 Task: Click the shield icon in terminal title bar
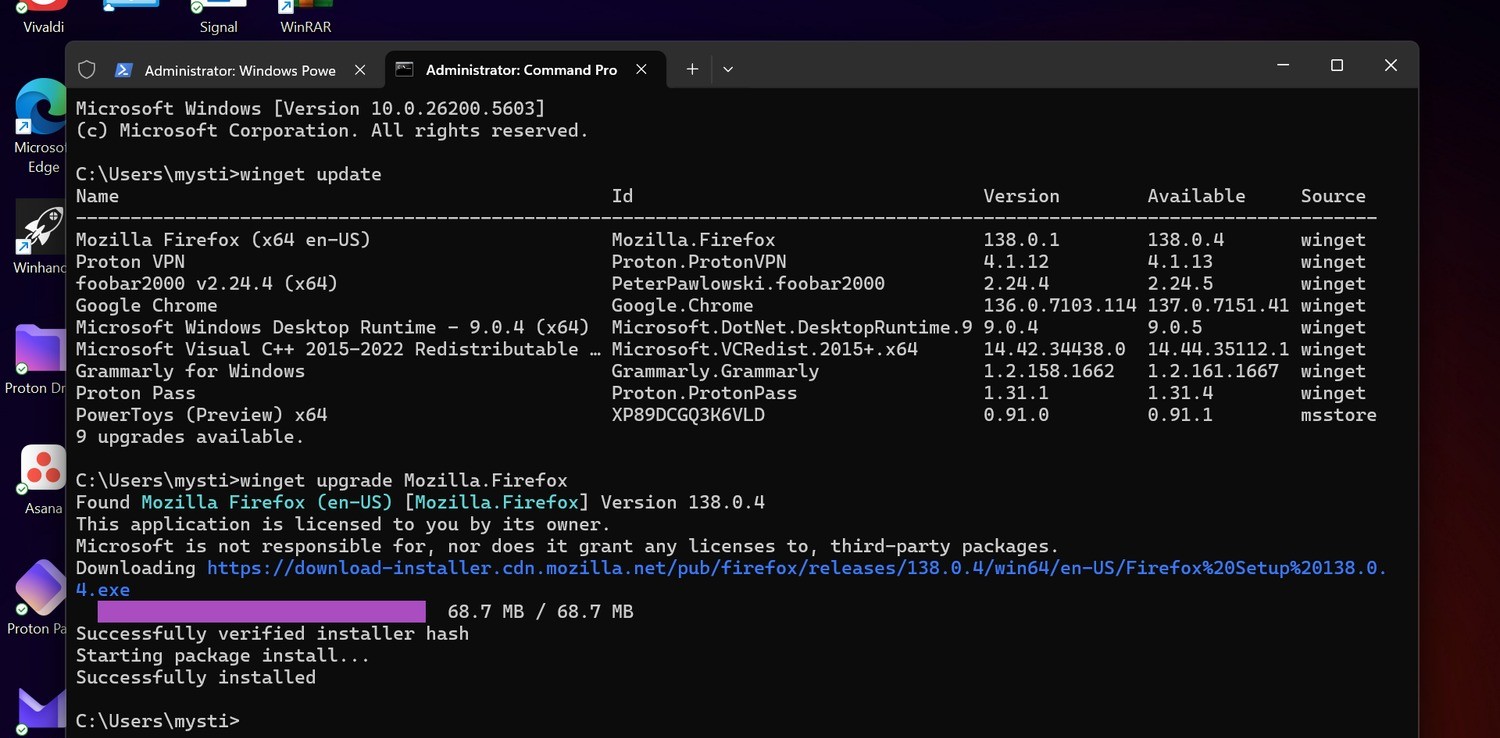click(x=87, y=70)
